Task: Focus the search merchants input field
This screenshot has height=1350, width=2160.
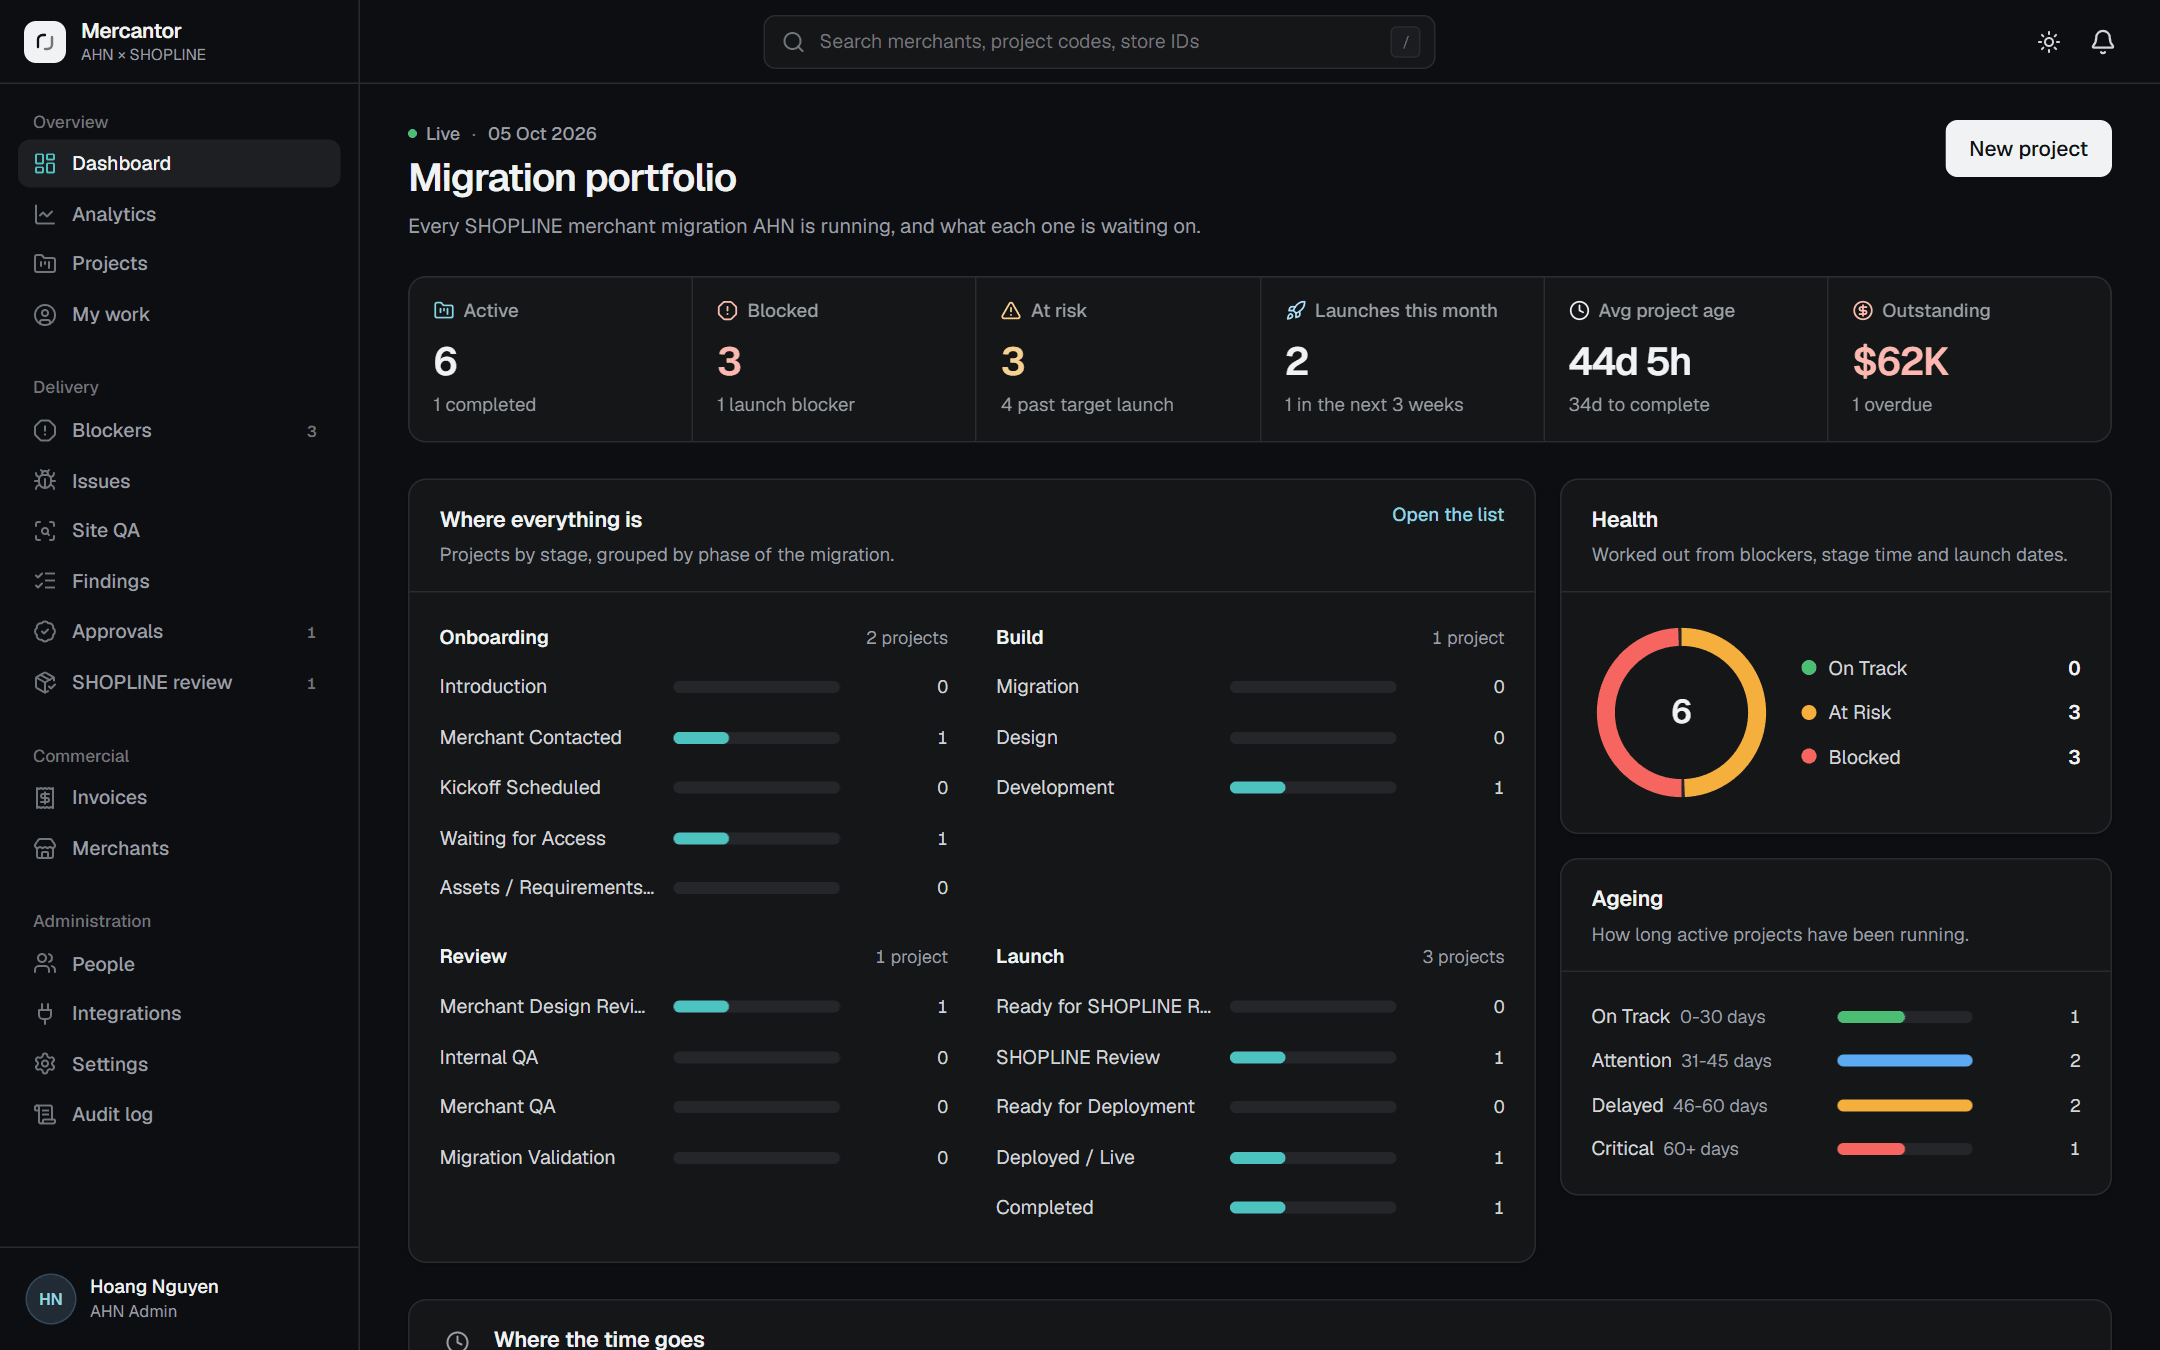Action: (x=1099, y=42)
